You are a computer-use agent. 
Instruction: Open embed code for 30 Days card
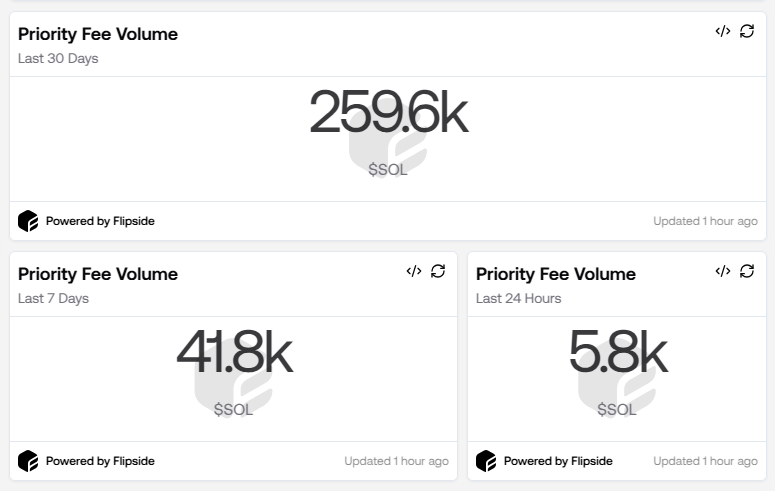pos(722,32)
